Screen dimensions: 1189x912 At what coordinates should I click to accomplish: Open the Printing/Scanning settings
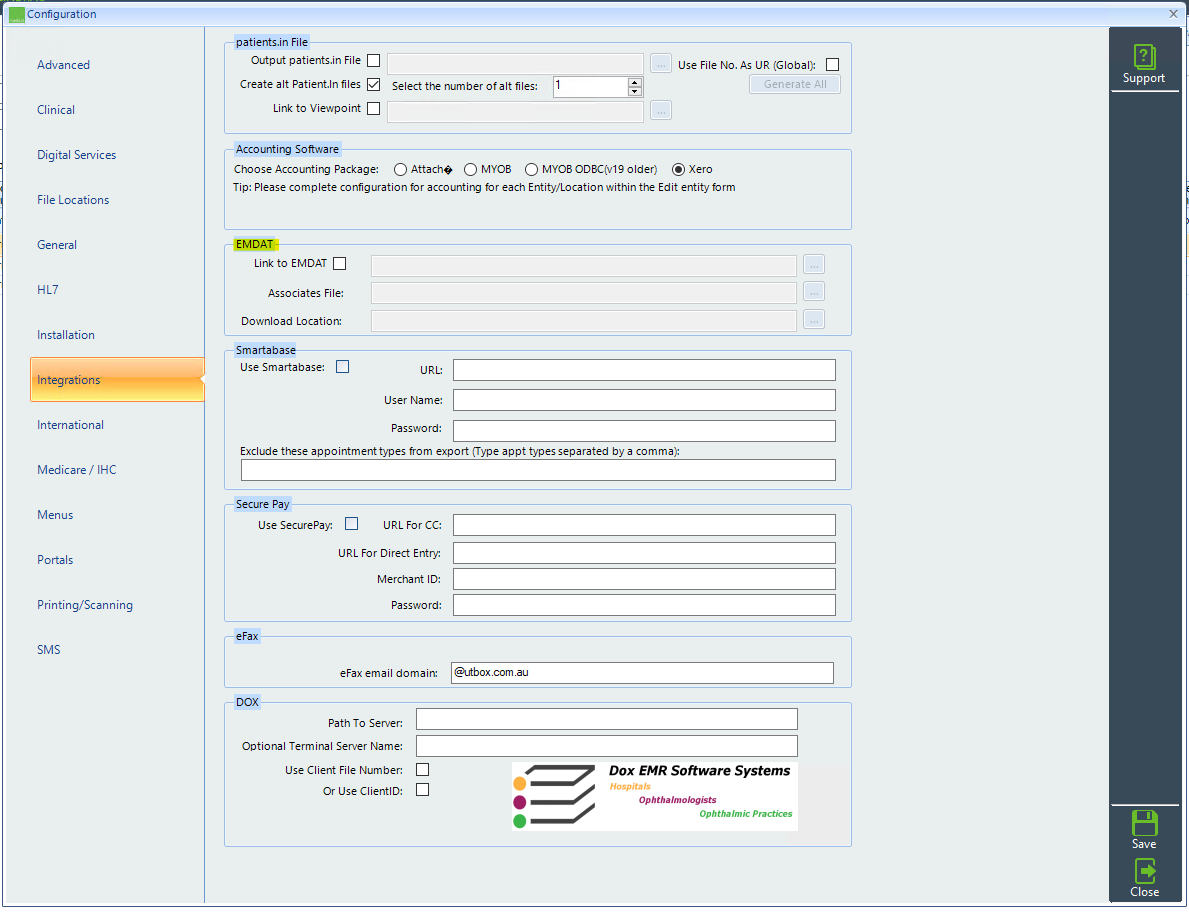[84, 604]
